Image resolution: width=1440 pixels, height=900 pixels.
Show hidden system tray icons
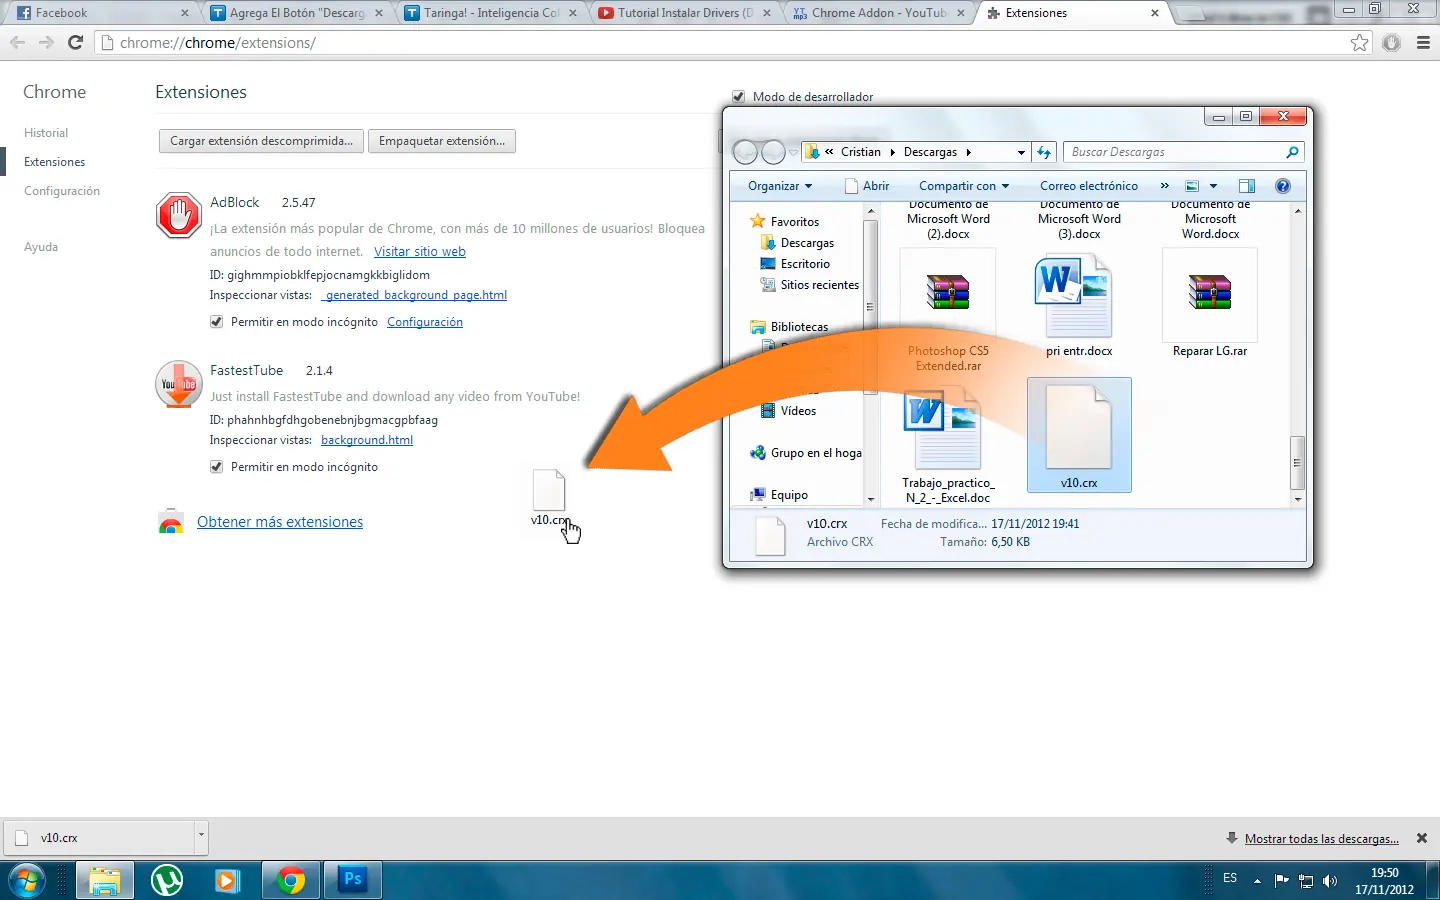pos(1257,881)
